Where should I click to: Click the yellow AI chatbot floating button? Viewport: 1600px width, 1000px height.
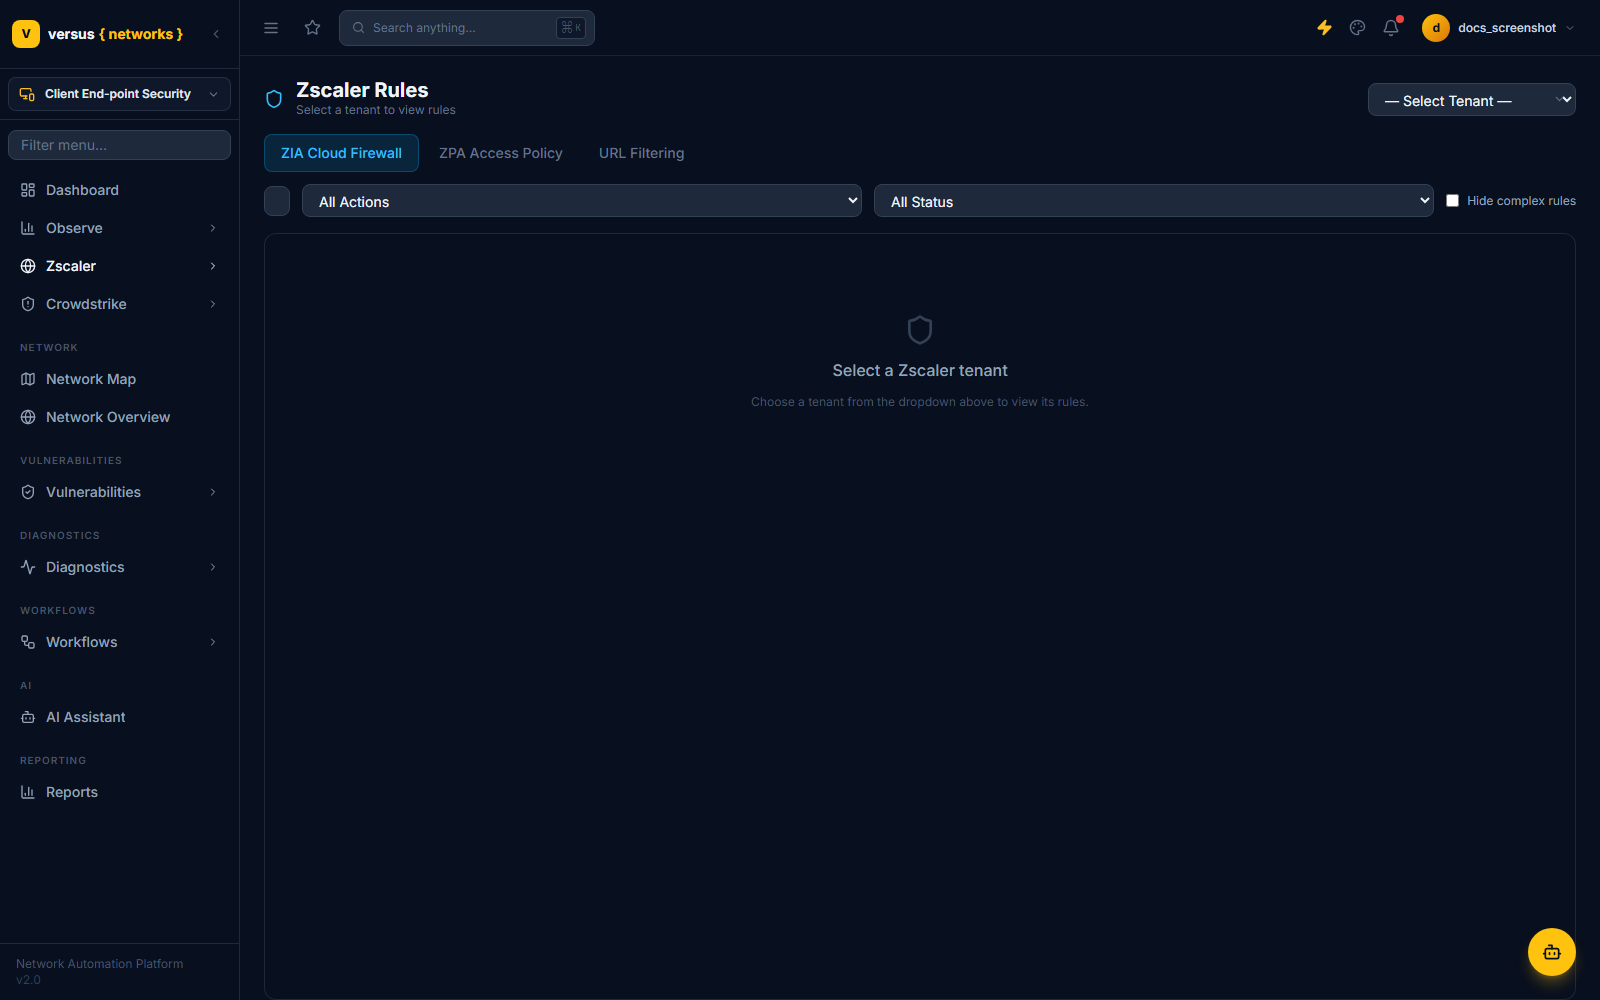point(1552,952)
